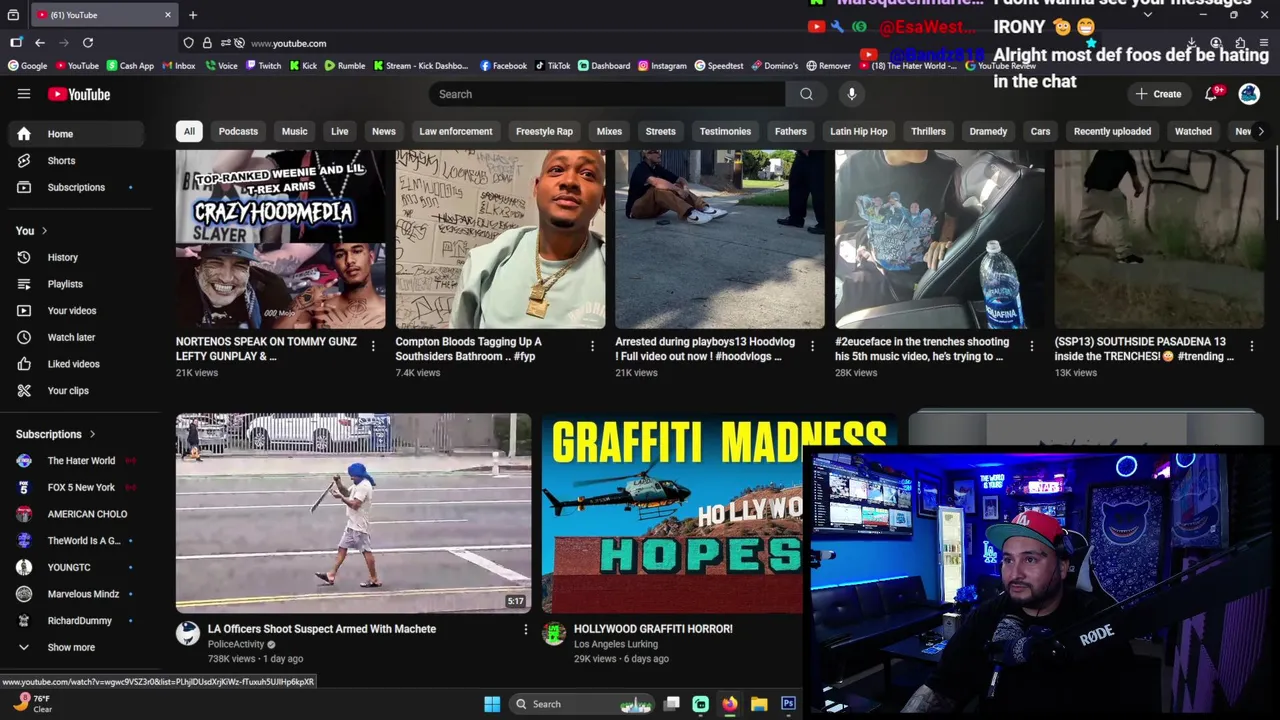Click the HOLLYWOOD GRAFFITI HORROR! title
The width and height of the screenshot is (1280, 720).
653,629
